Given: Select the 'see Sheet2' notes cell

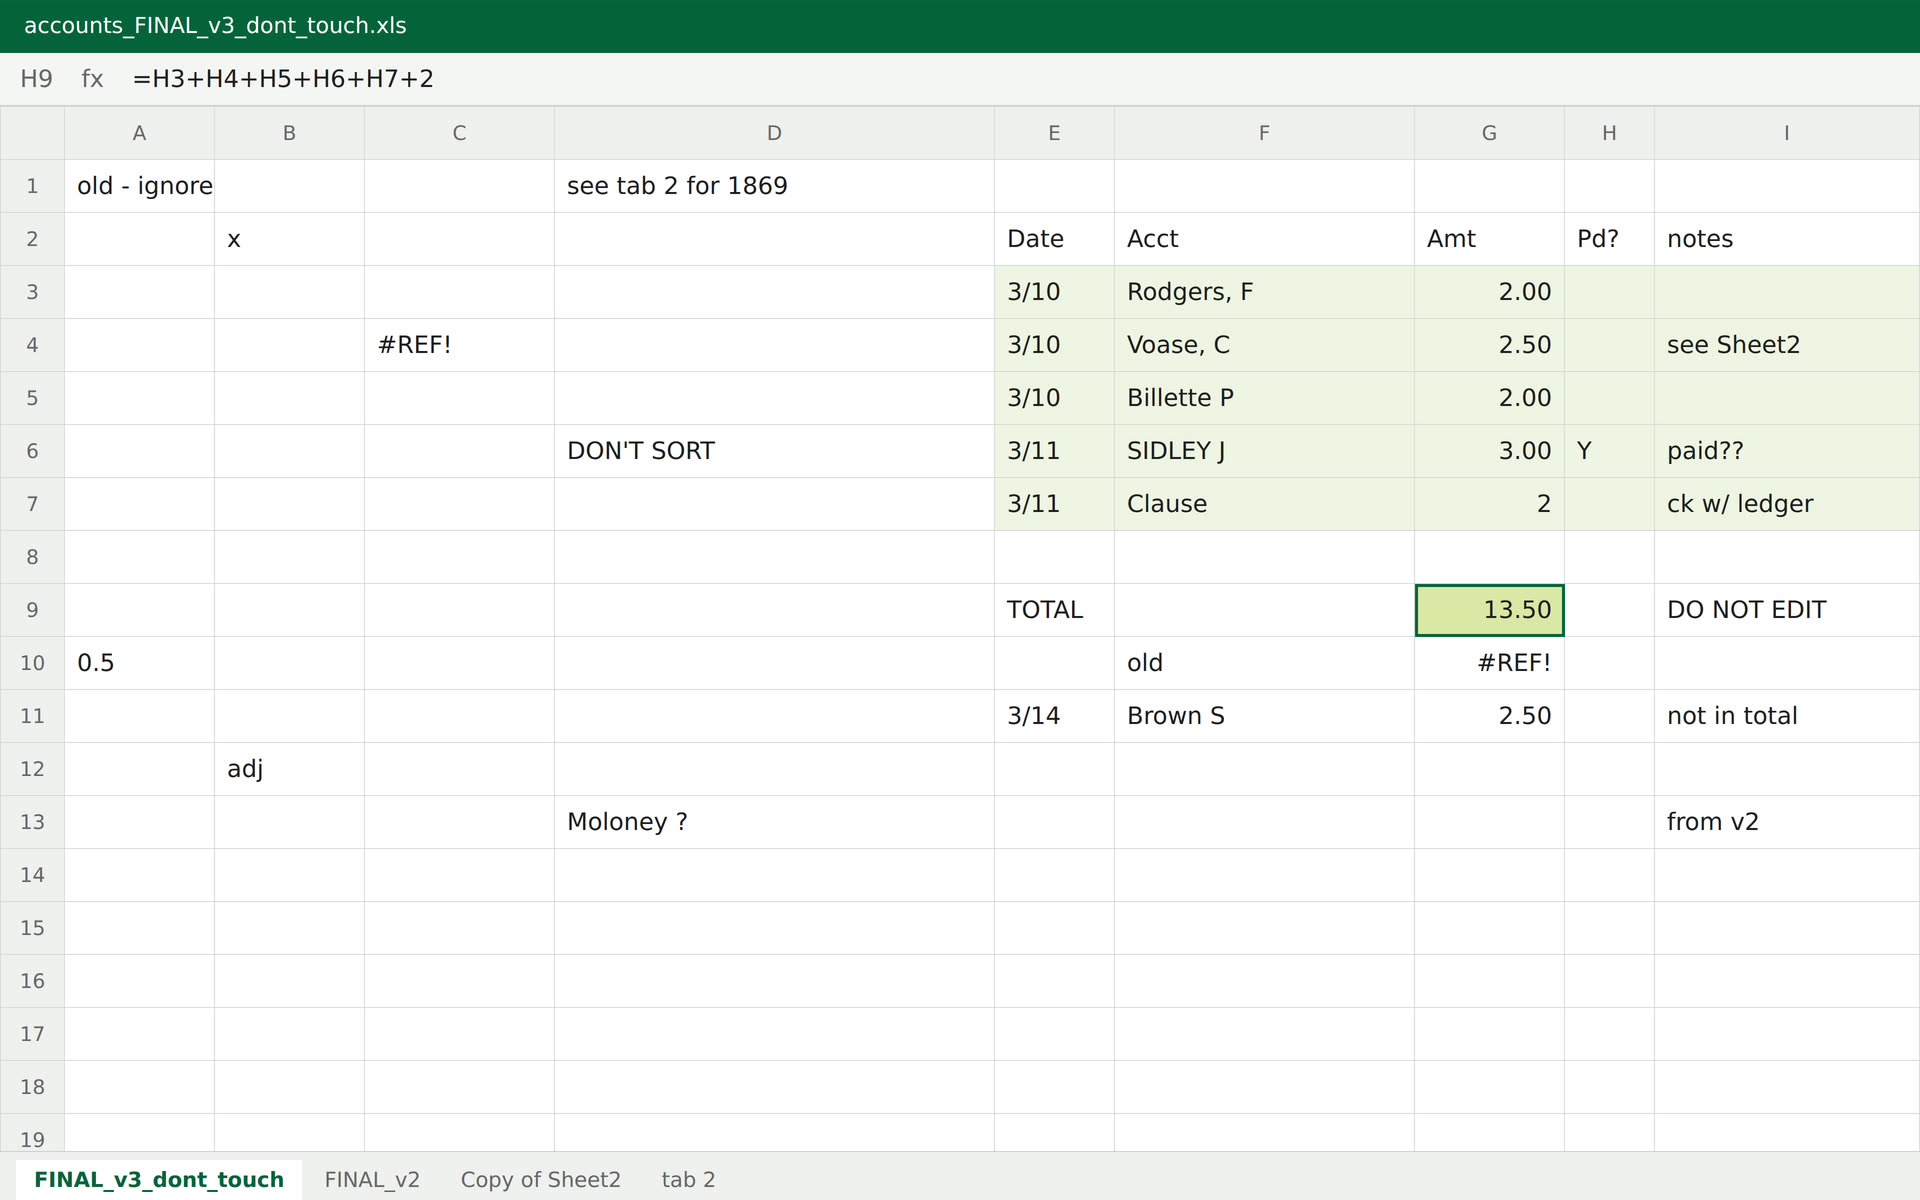Looking at the screenshot, I should point(1787,345).
